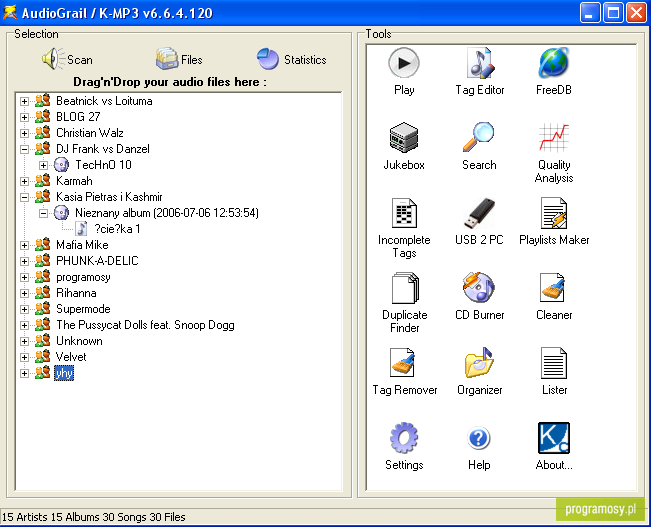Collapse the Kasia Pietras i Kashmir node
The width and height of the screenshot is (651, 527).
tap(24, 197)
